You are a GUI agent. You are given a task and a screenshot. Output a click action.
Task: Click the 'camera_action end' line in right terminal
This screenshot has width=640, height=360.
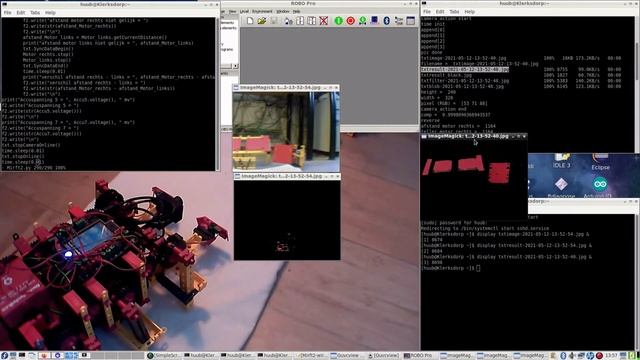(x=444, y=109)
